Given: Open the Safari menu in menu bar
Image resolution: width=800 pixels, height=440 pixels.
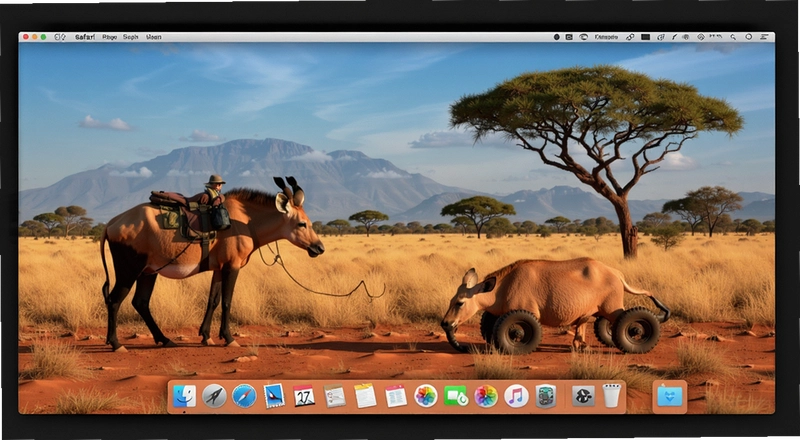Looking at the screenshot, I should [x=85, y=37].
